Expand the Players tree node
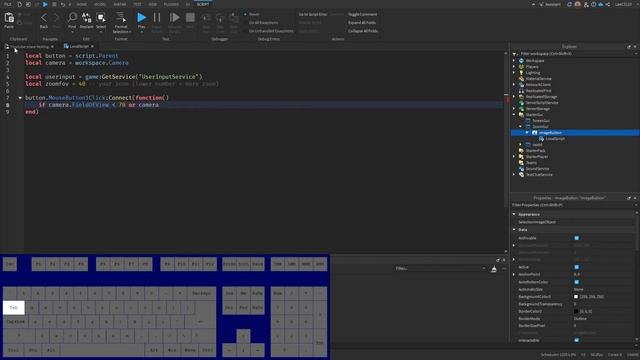This screenshot has width=640, height=360. 514,67
